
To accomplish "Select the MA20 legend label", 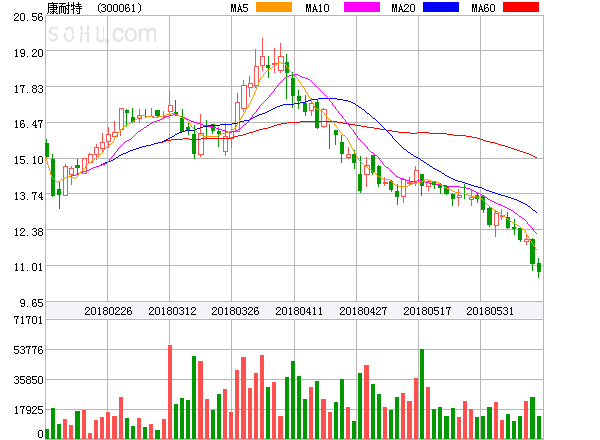I will [403, 8].
